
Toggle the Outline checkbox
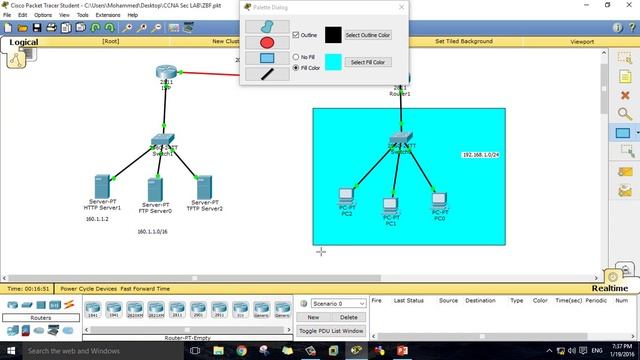click(296, 35)
